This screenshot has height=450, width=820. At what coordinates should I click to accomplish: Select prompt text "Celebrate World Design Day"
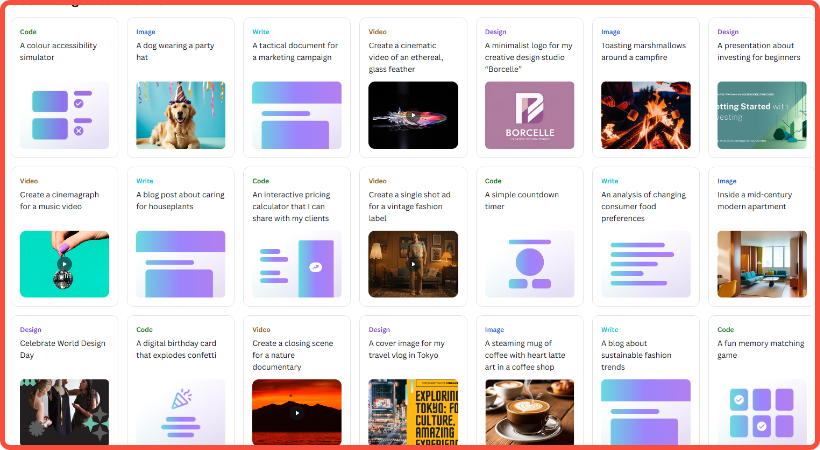[x=63, y=349]
